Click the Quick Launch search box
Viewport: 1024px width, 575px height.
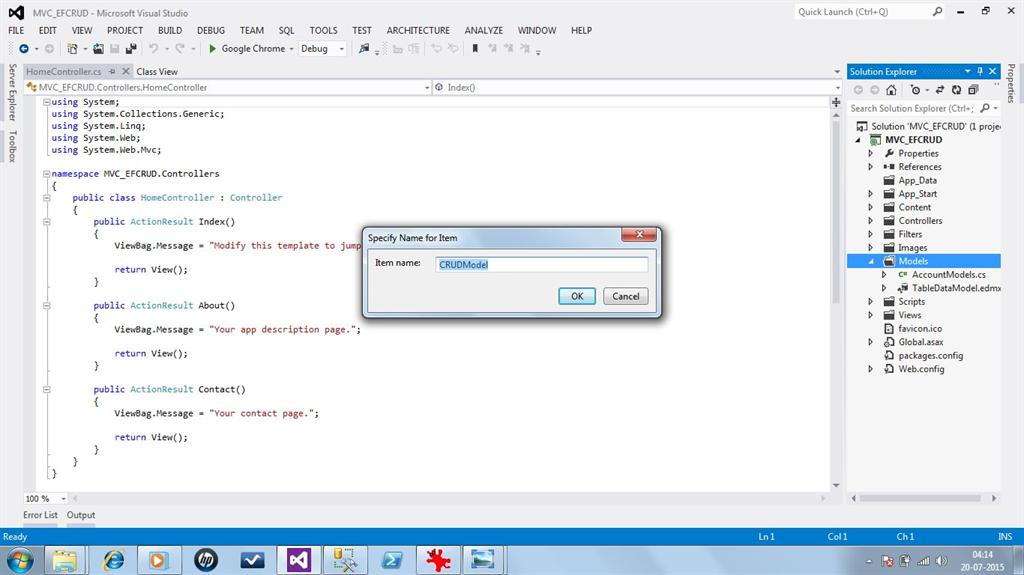coord(869,12)
